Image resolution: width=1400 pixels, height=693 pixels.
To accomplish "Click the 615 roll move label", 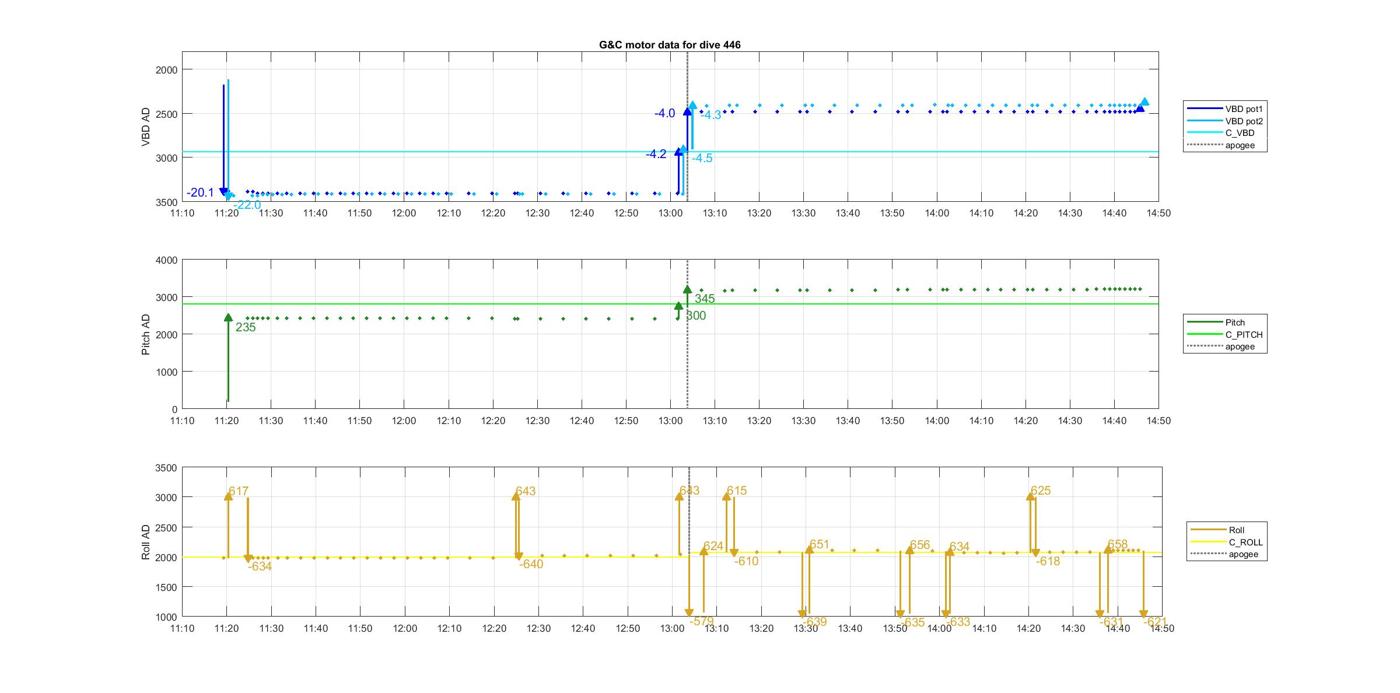I will point(737,491).
